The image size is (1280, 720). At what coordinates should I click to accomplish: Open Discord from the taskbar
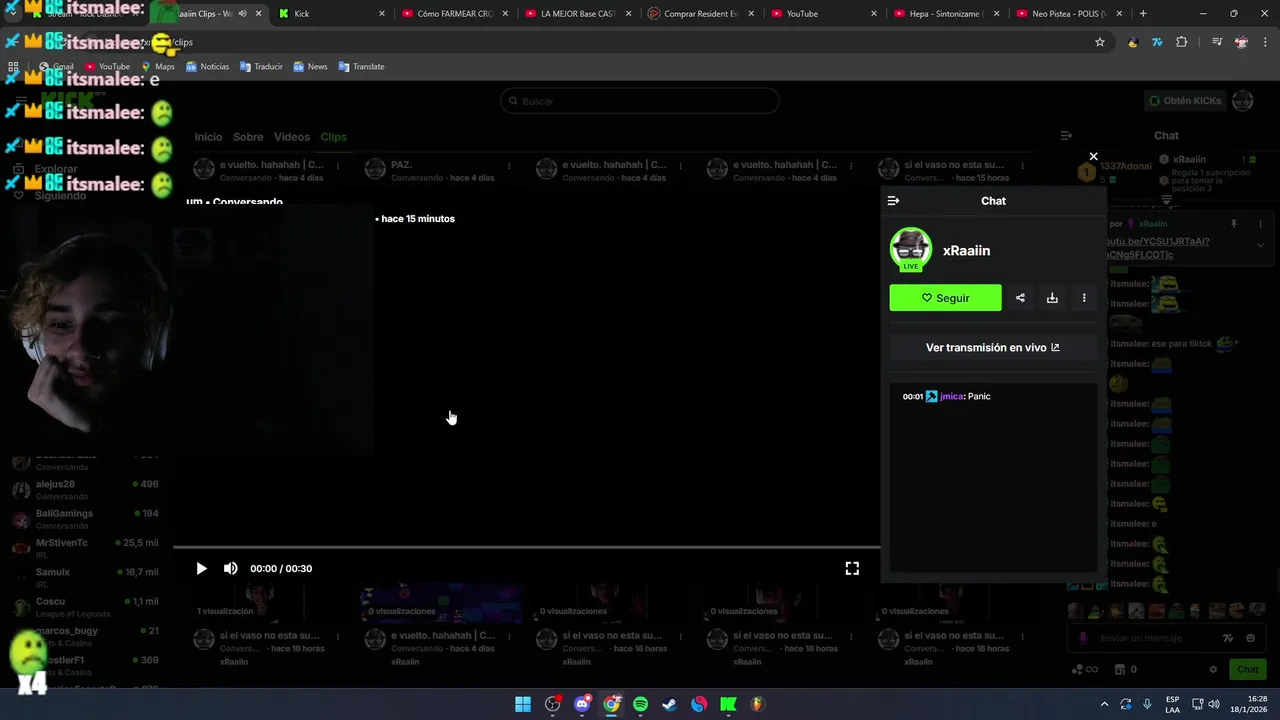point(582,704)
